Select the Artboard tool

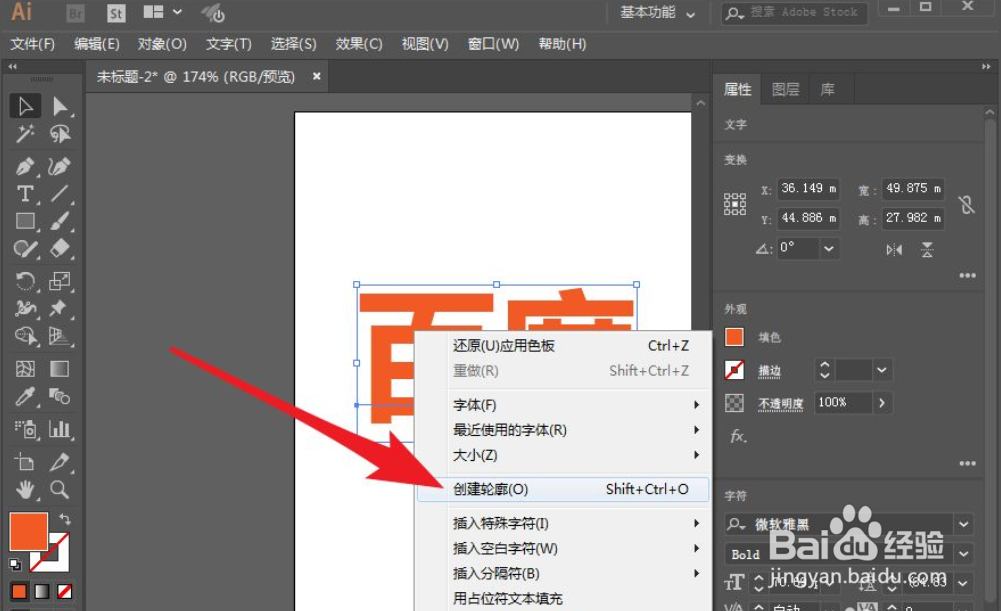click(x=26, y=462)
